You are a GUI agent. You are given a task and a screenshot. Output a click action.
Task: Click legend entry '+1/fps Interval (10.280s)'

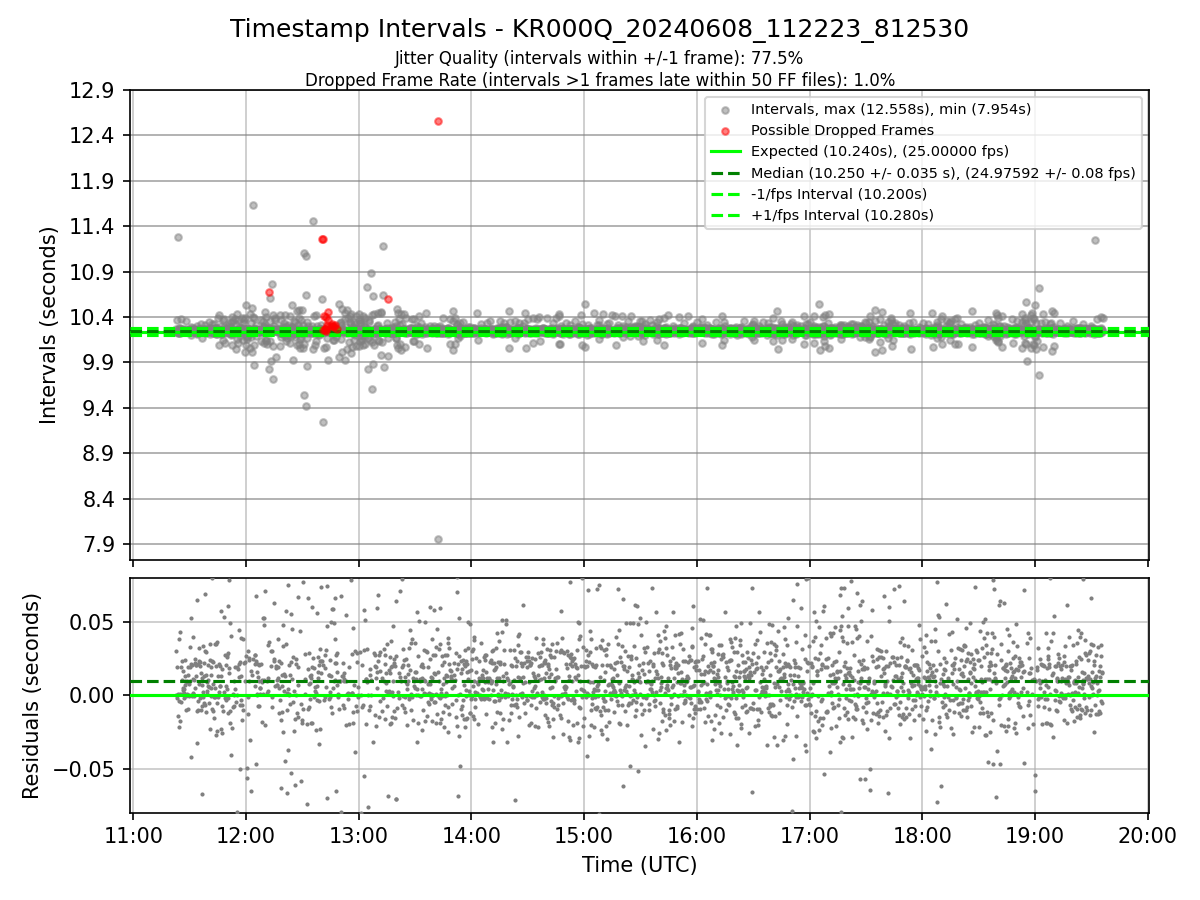842,215
